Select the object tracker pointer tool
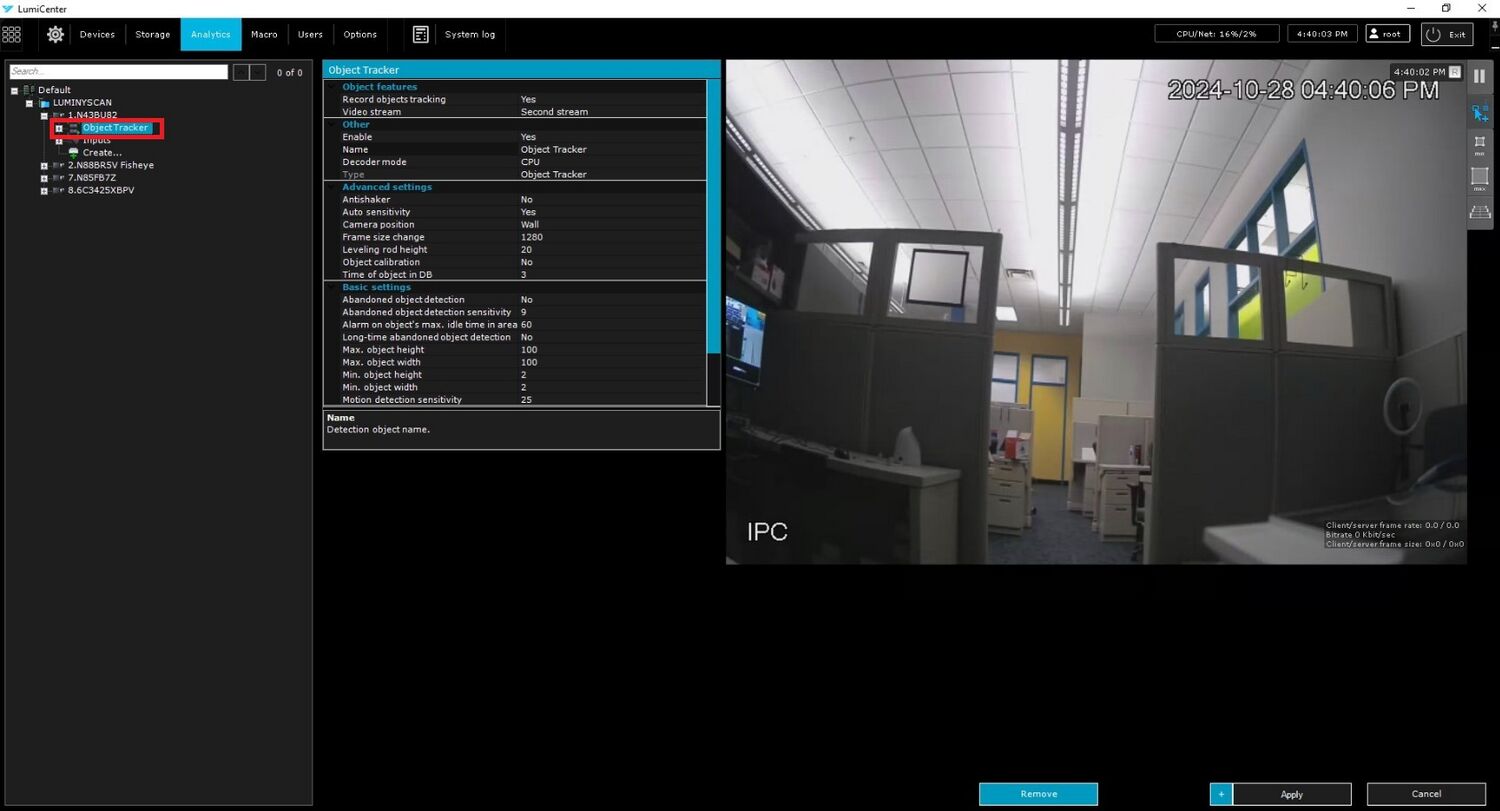The height and width of the screenshot is (811, 1500). [x=1480, y=113]
